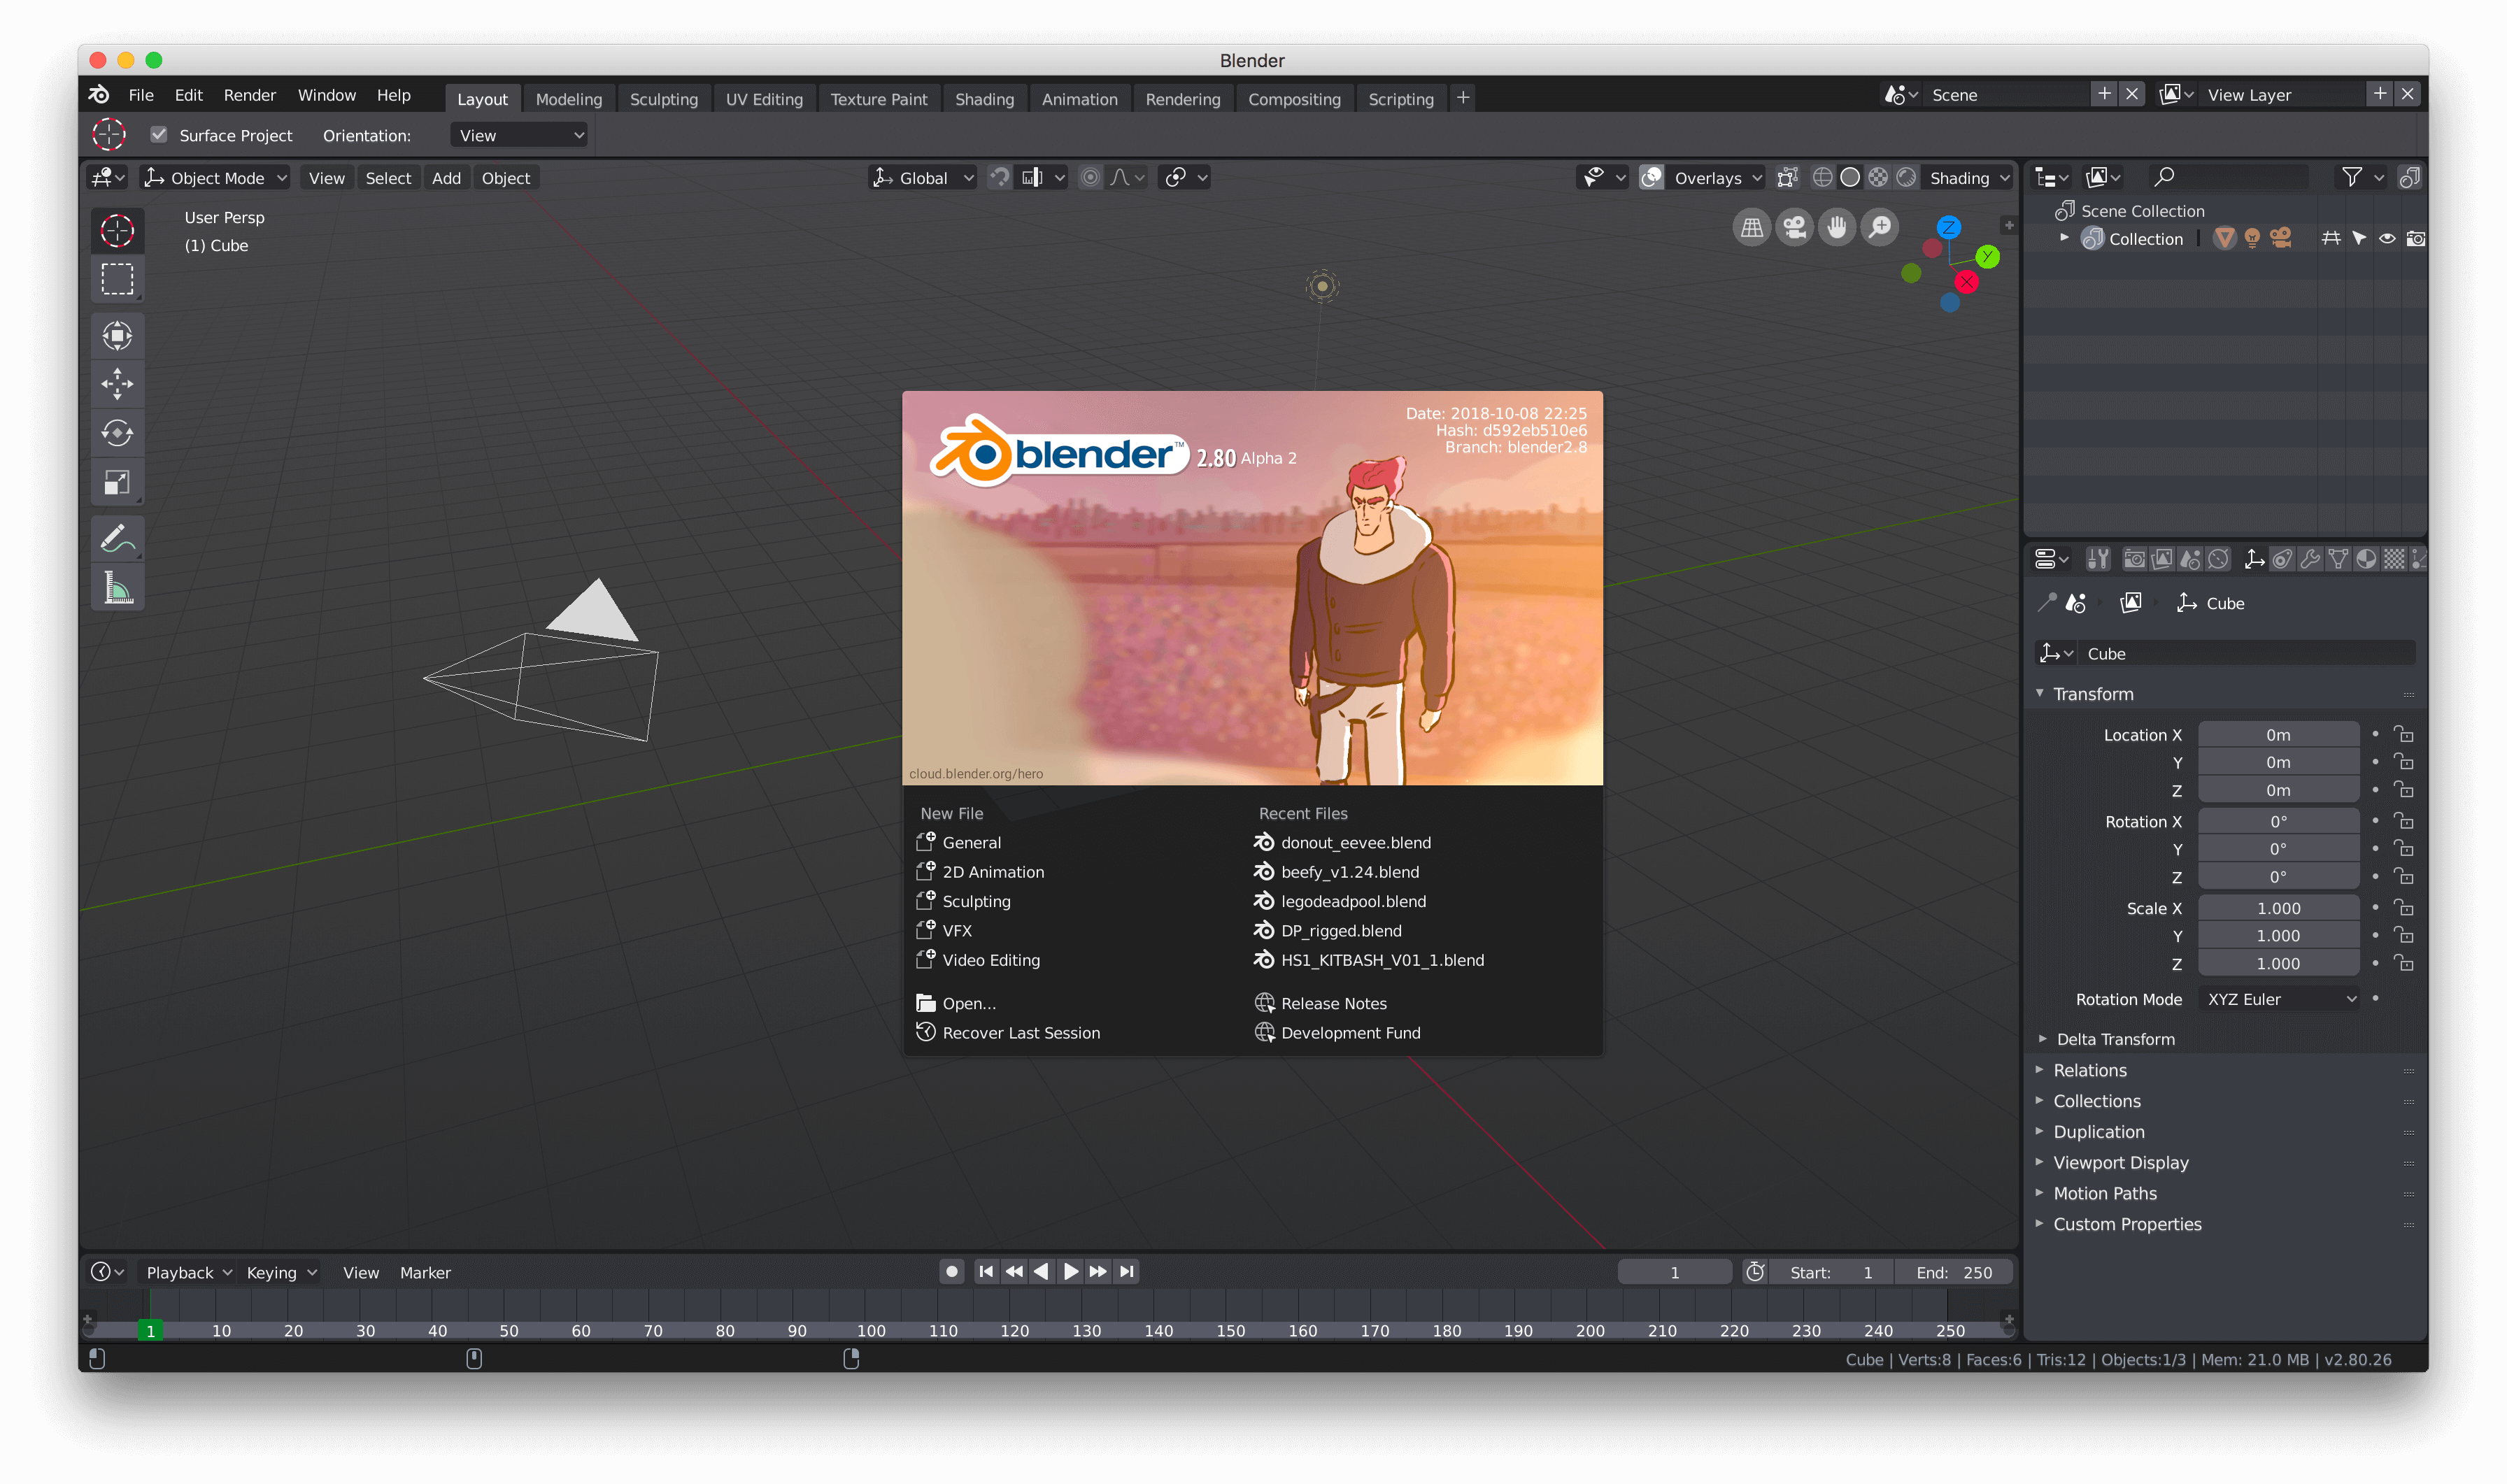
Task: Toggle Collection render camera icon
Action: click(2415, 239)
